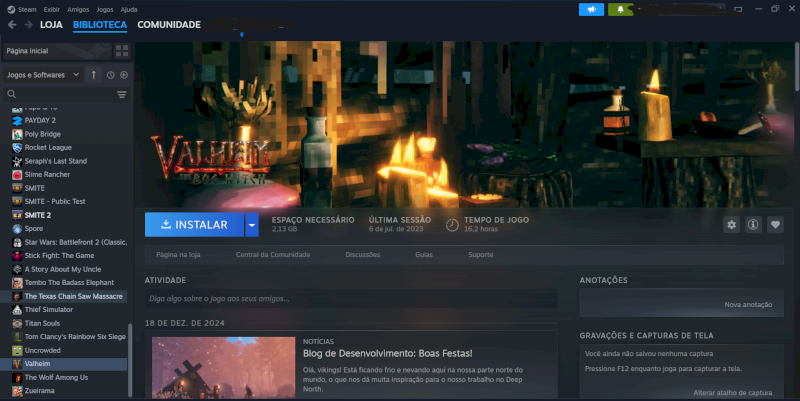The height and width of the screenshot is (401, 800).
Task: Click the sort ascending arrow icon
Action: click(x=93, y=75)
